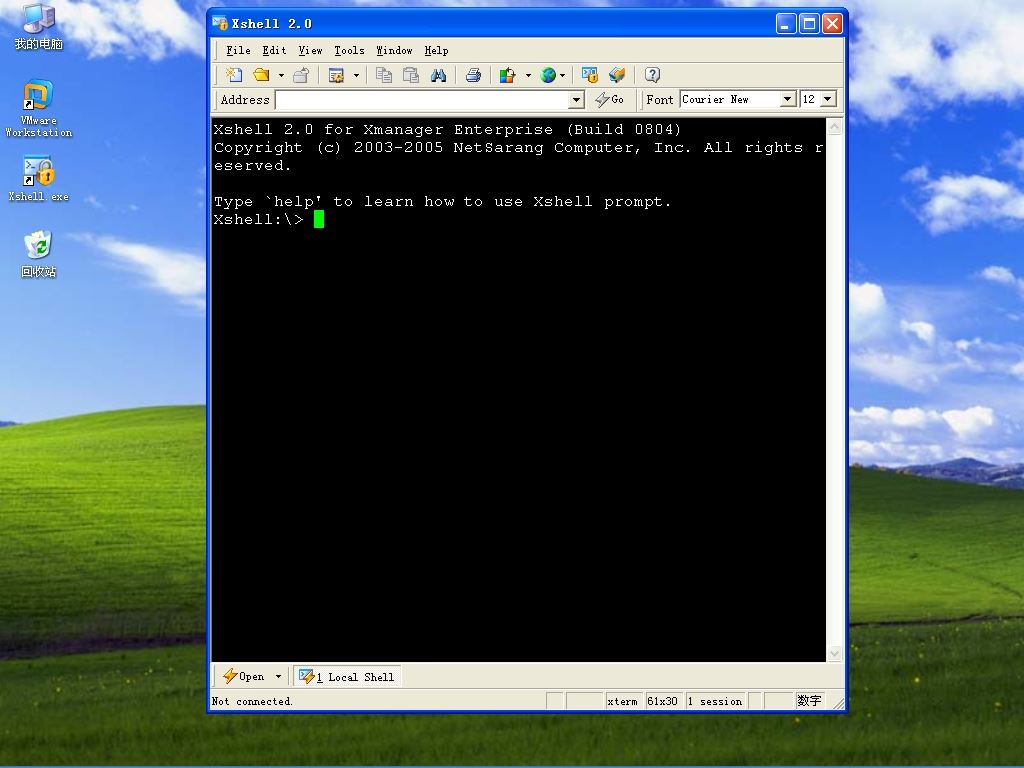The image size is (1024, 768).
Task: Open the File menu
Action: click(x=238, y=50)
